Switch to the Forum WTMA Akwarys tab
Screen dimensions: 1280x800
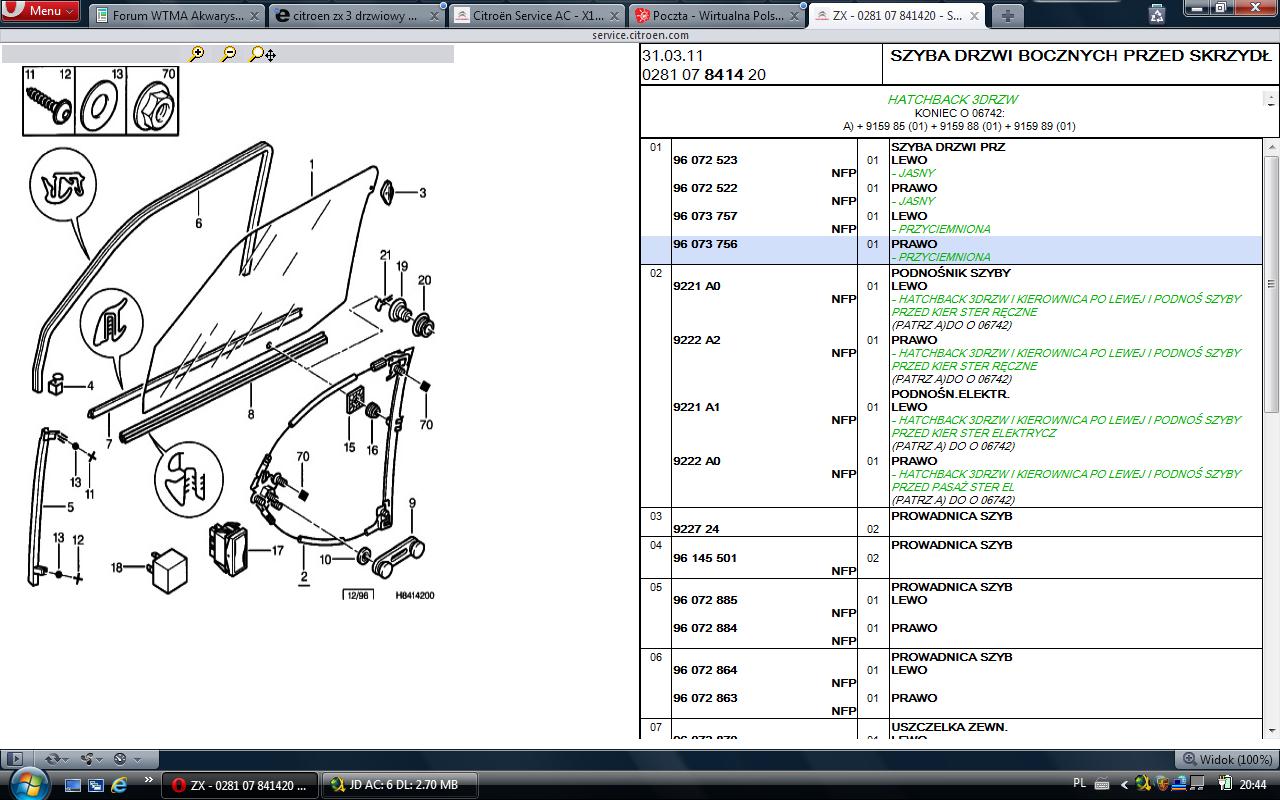pyautogui.click(x=177, y=16)
